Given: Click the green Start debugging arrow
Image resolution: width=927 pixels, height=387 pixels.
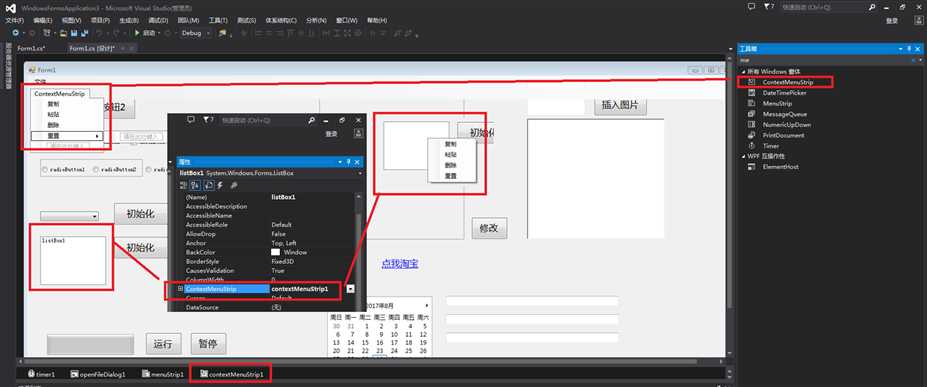Looking at the screenshot, I should tap(137, 33).
